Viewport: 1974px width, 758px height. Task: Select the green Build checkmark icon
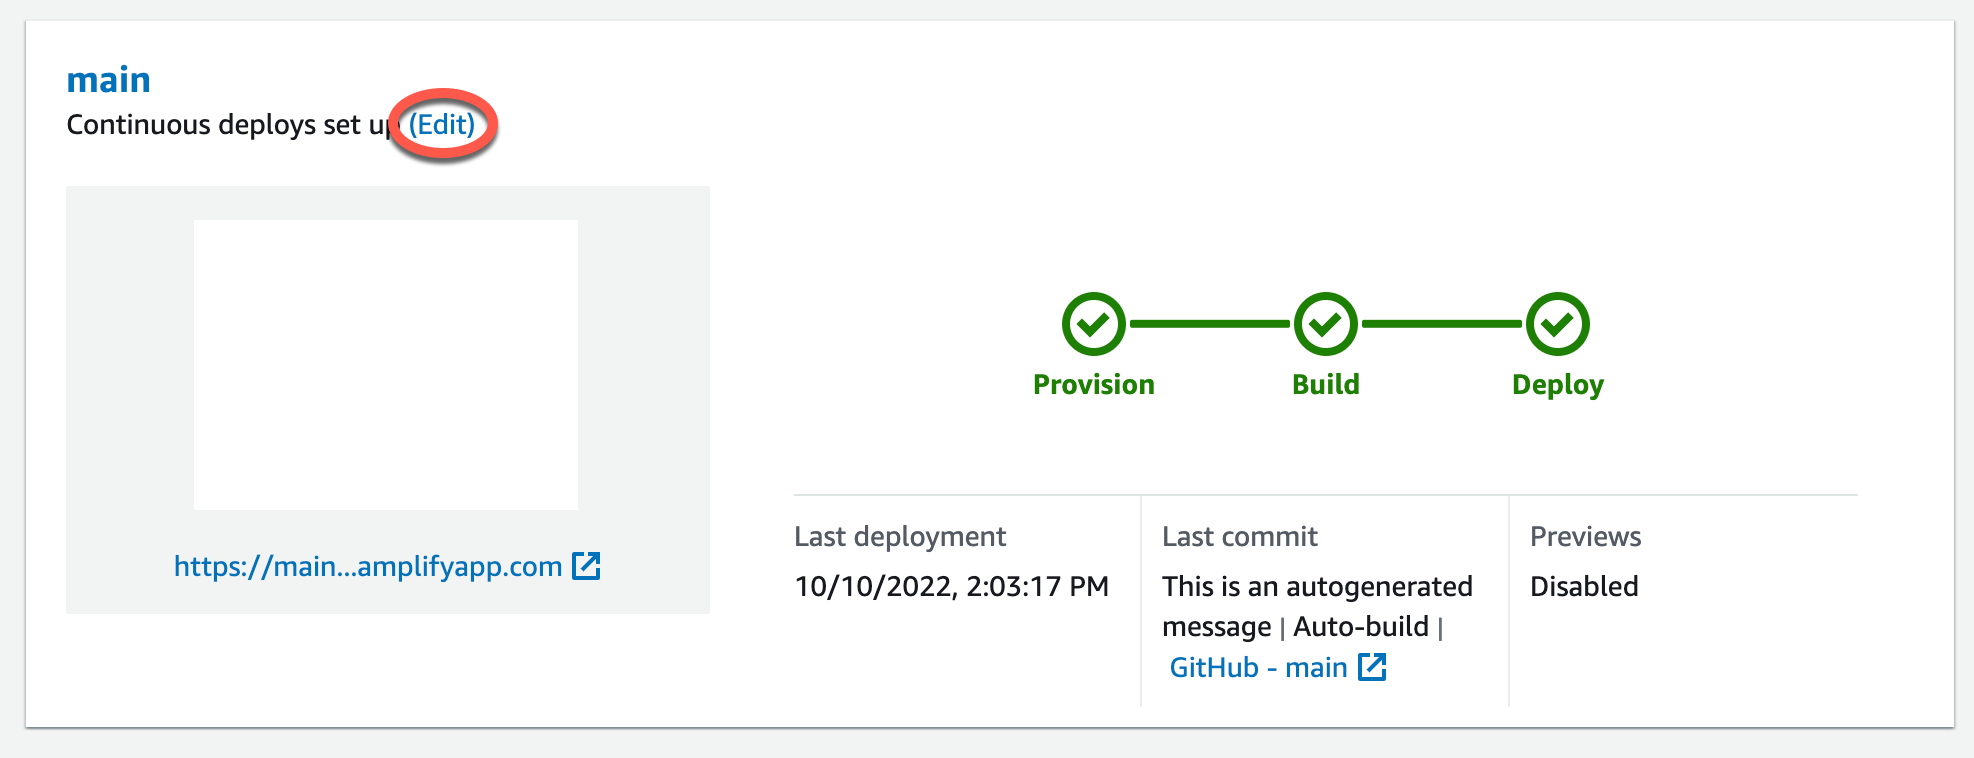click(1325, 323)
